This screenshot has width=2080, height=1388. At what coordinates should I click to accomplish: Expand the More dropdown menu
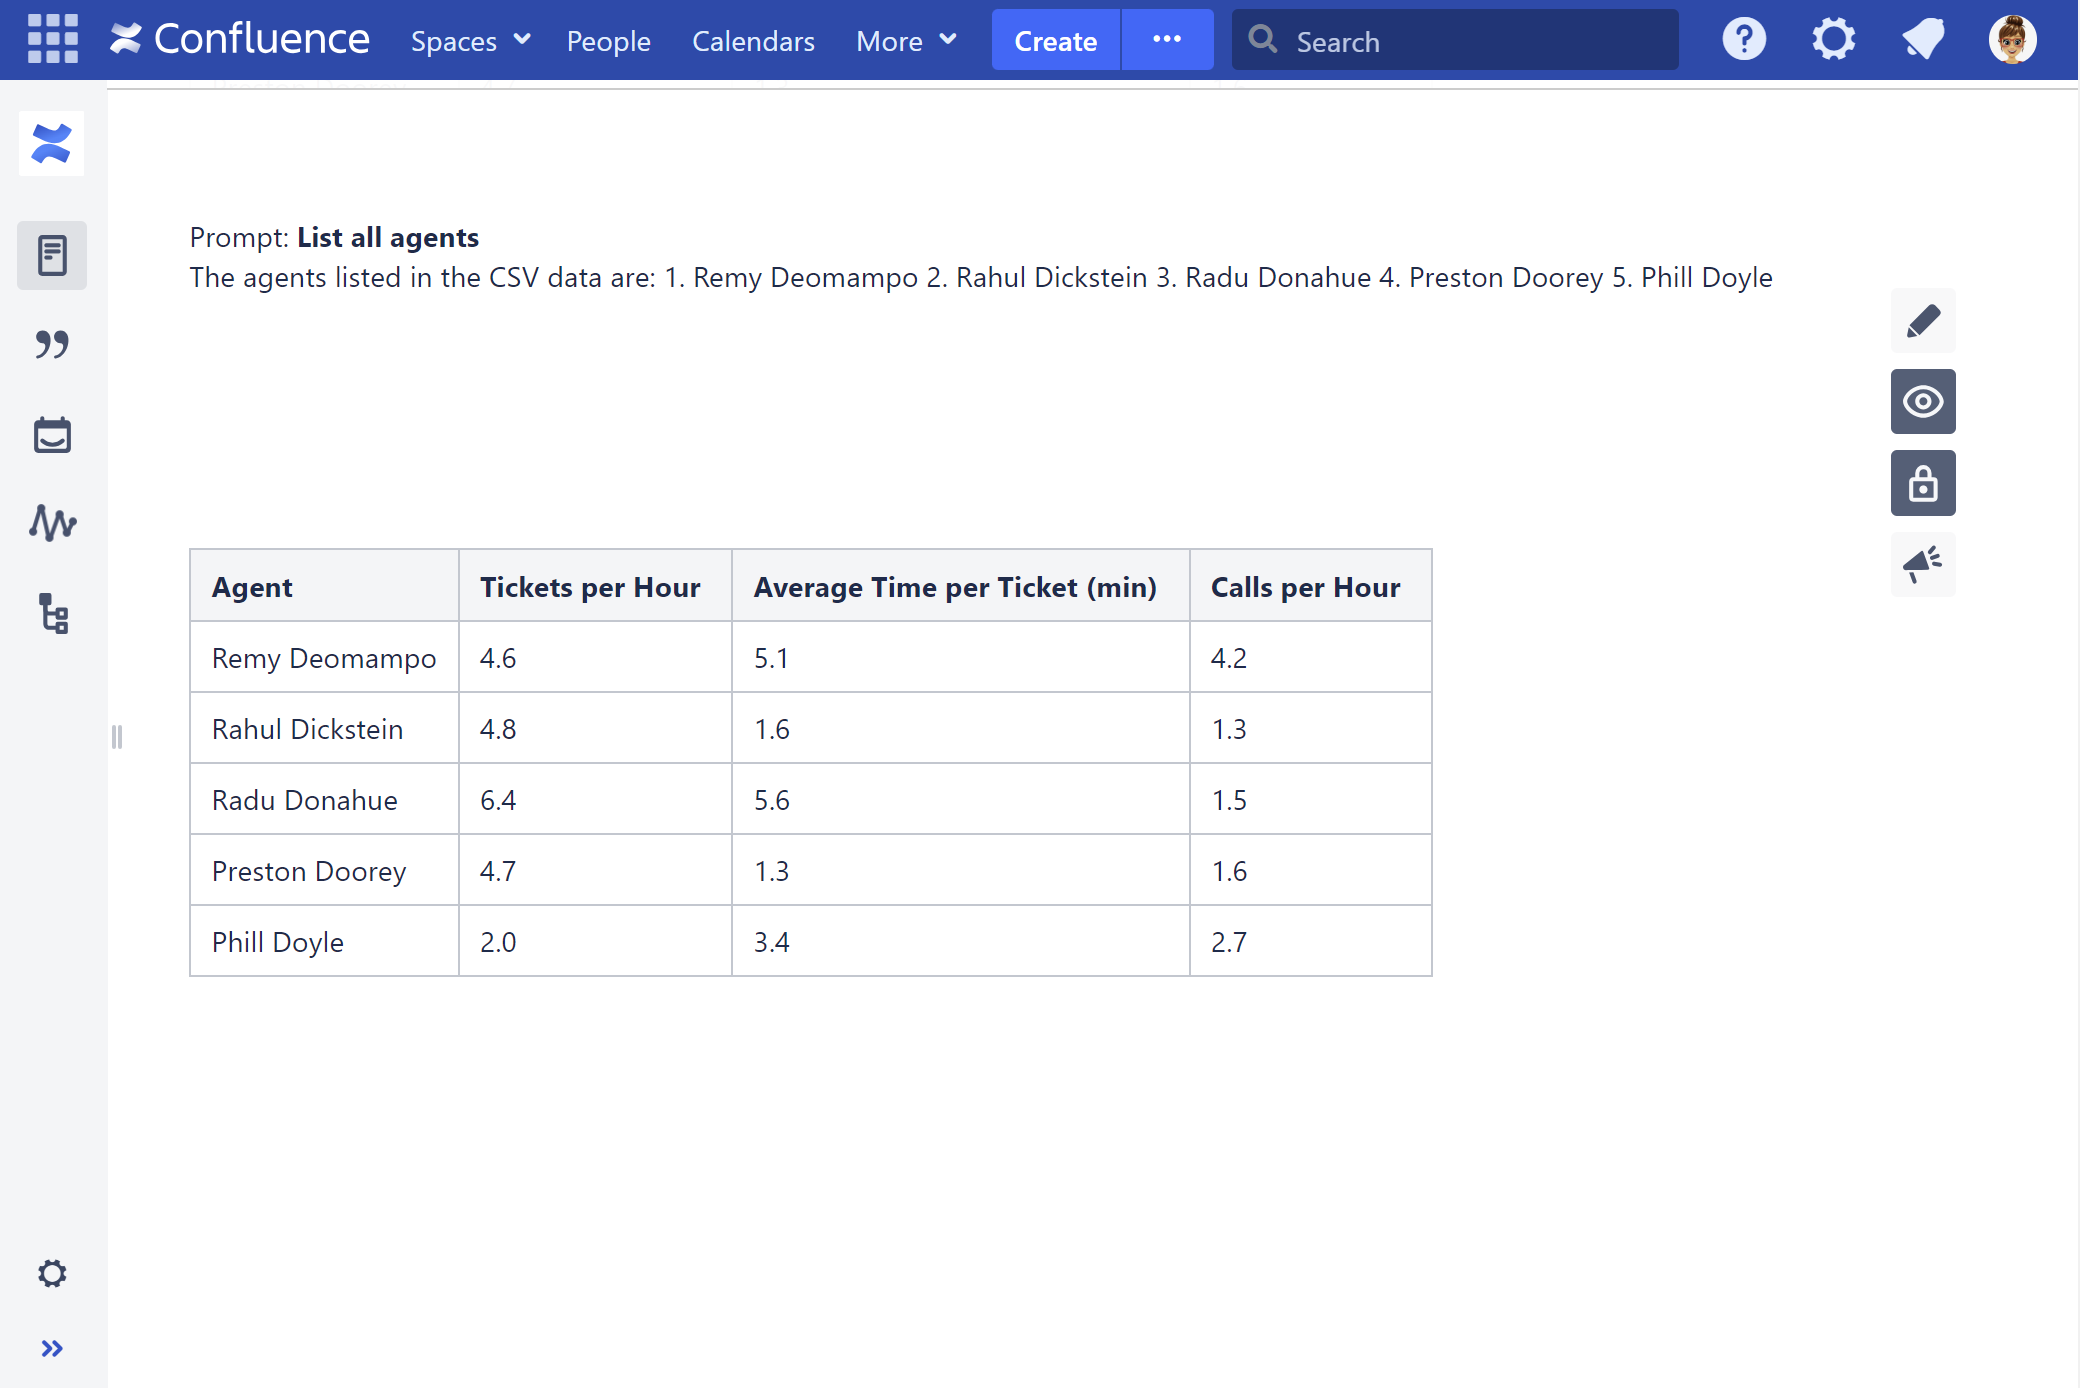906,41
